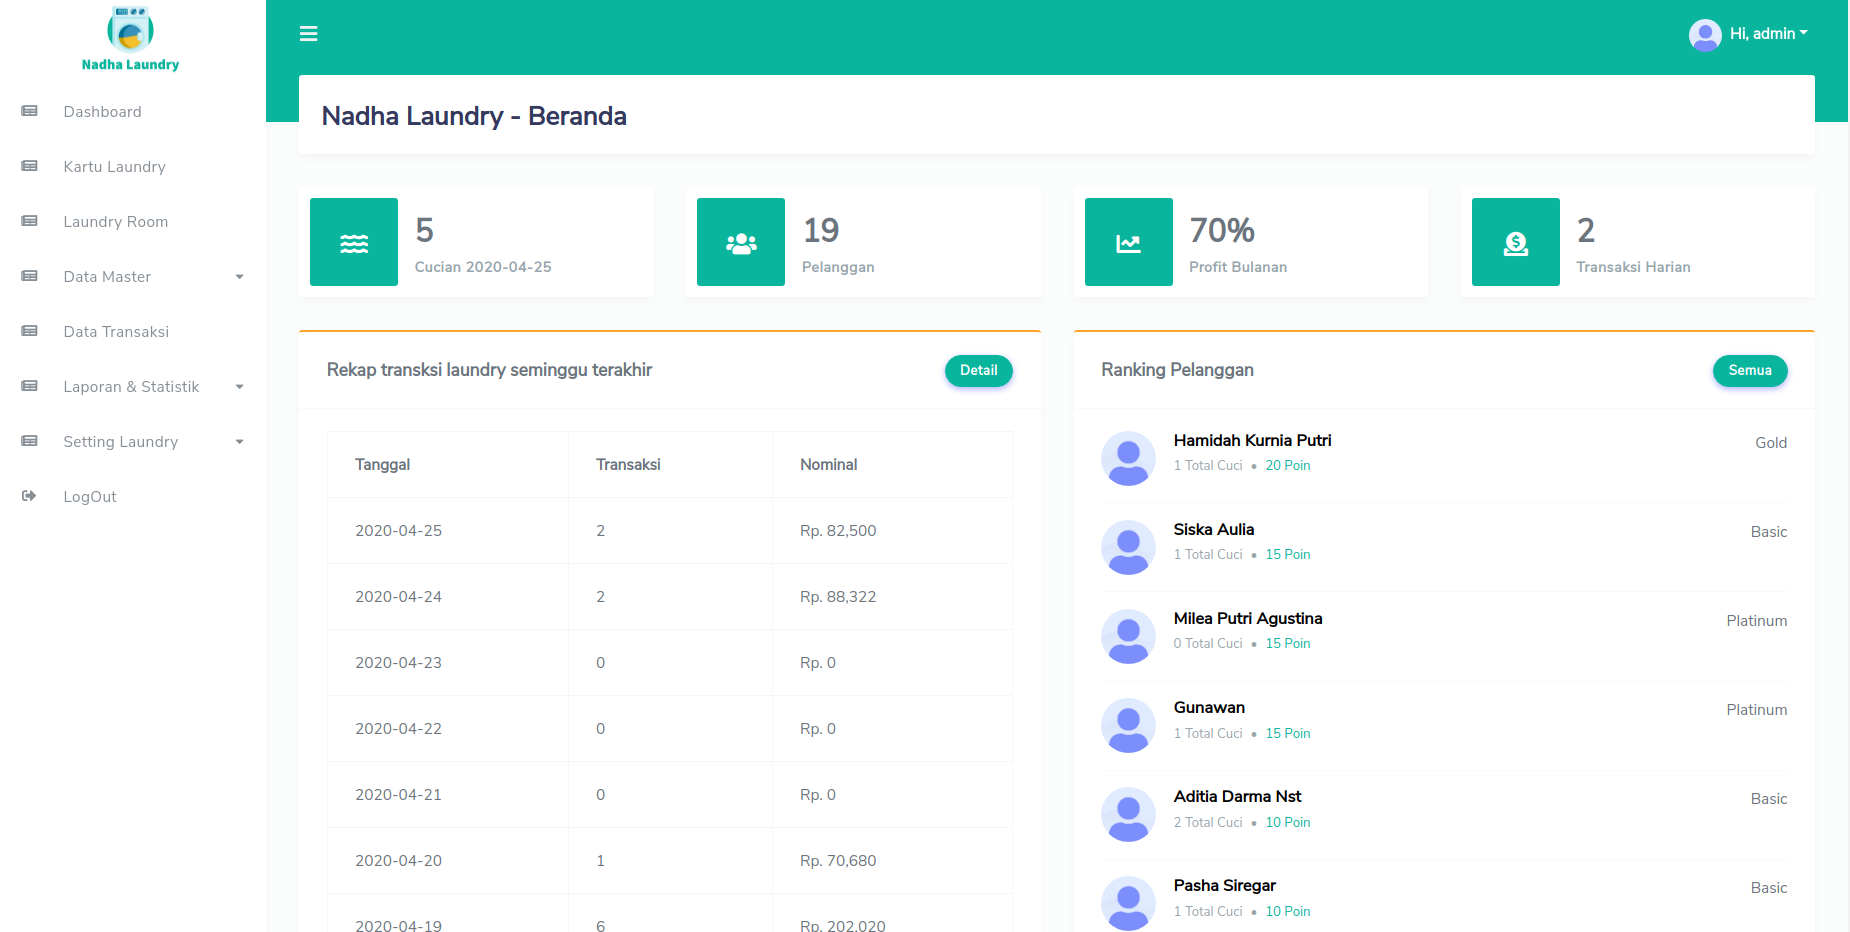Click the Aditia Darma Nst name
The height and width of the screenshot is (932, 1850).
coord(1237,796)
